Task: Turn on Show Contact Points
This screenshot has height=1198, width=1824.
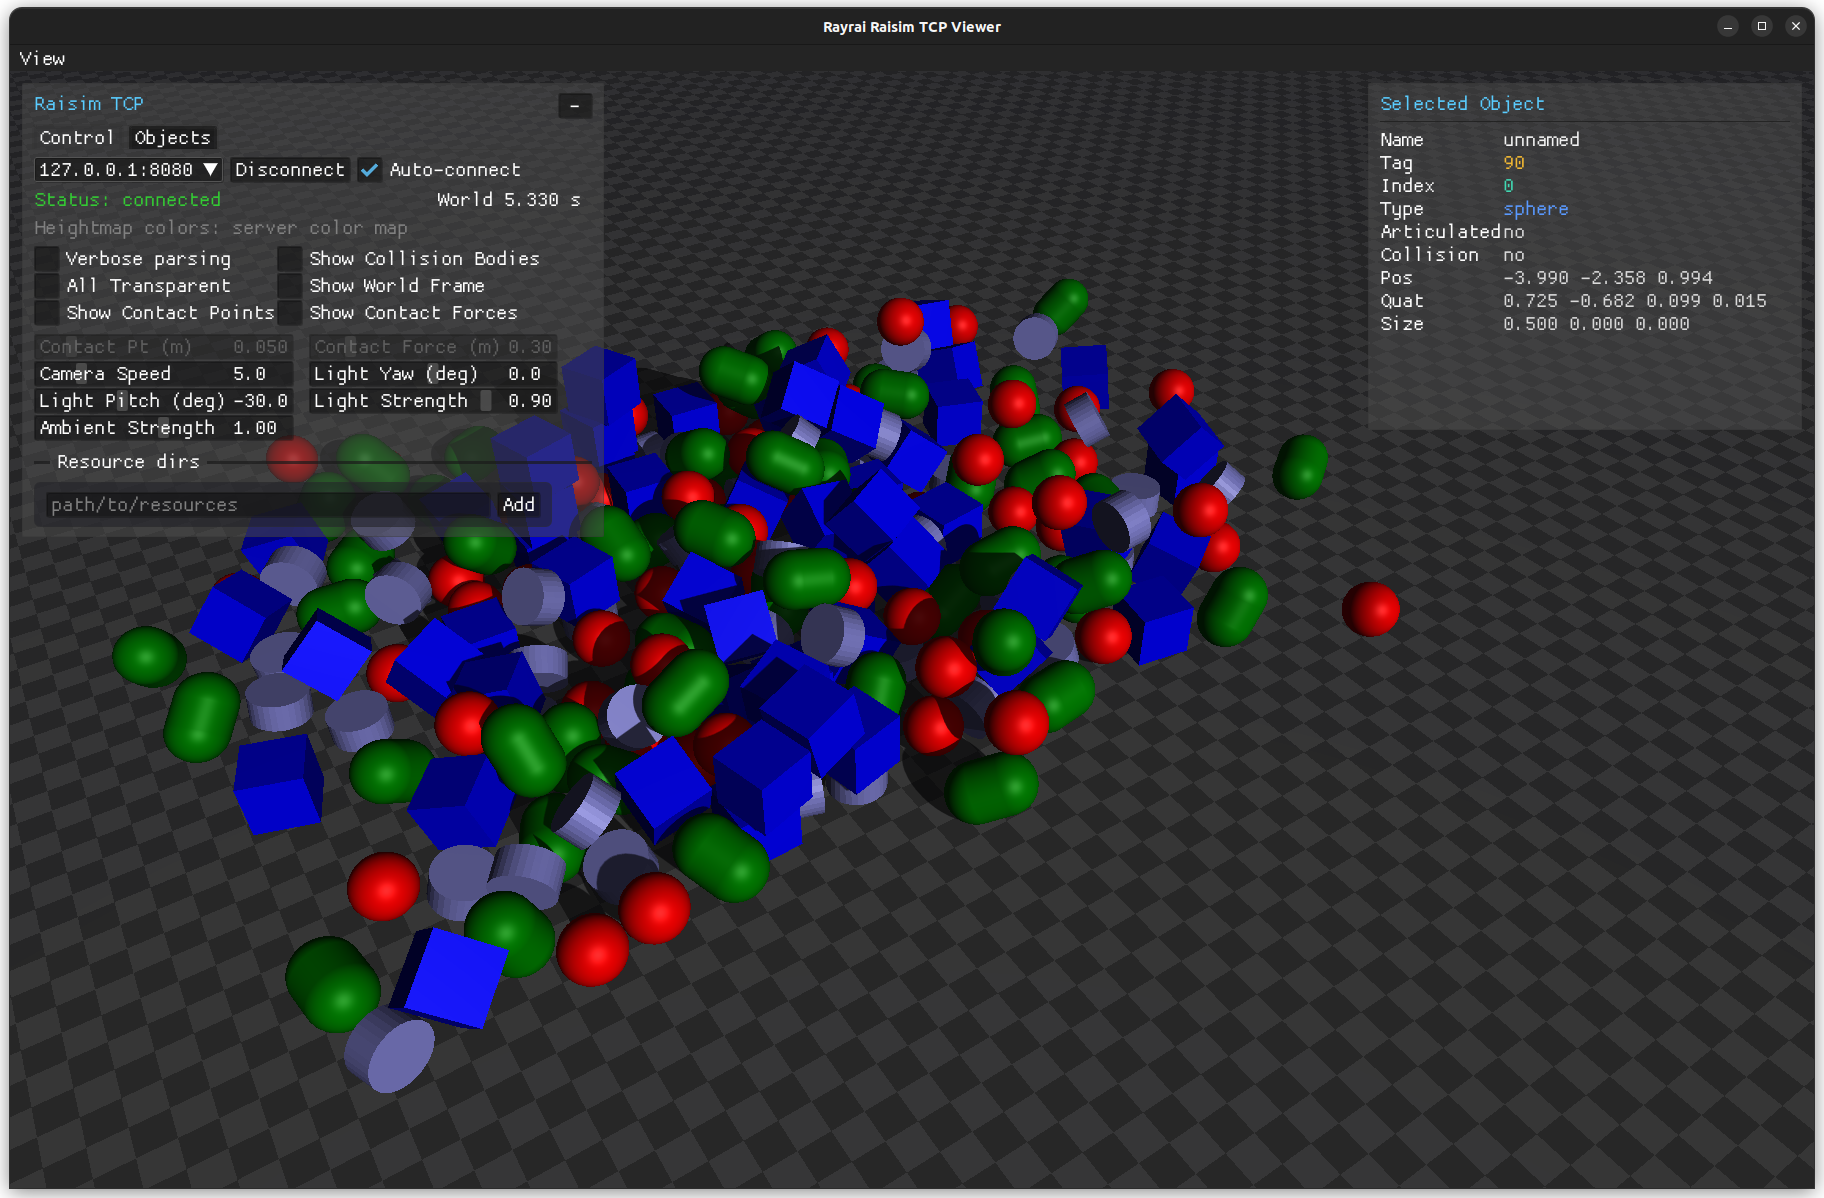Action: [x=47, y=313]
